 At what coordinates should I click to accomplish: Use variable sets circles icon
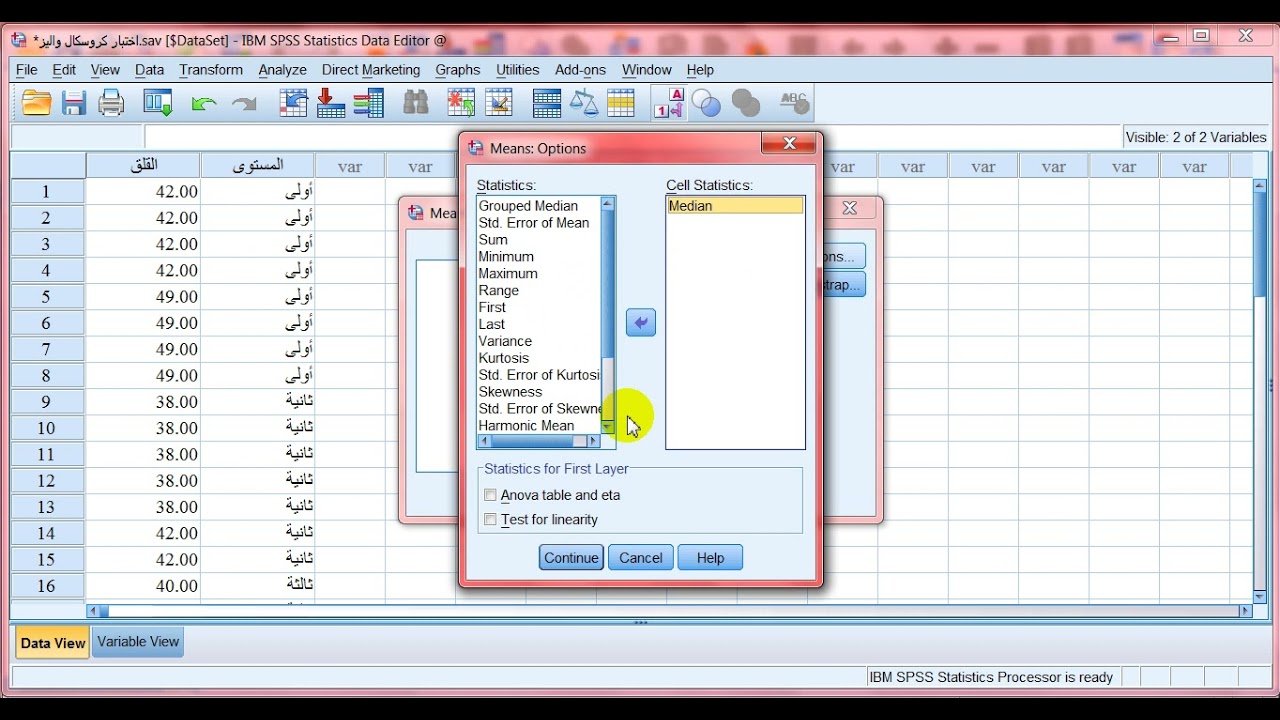706,103
